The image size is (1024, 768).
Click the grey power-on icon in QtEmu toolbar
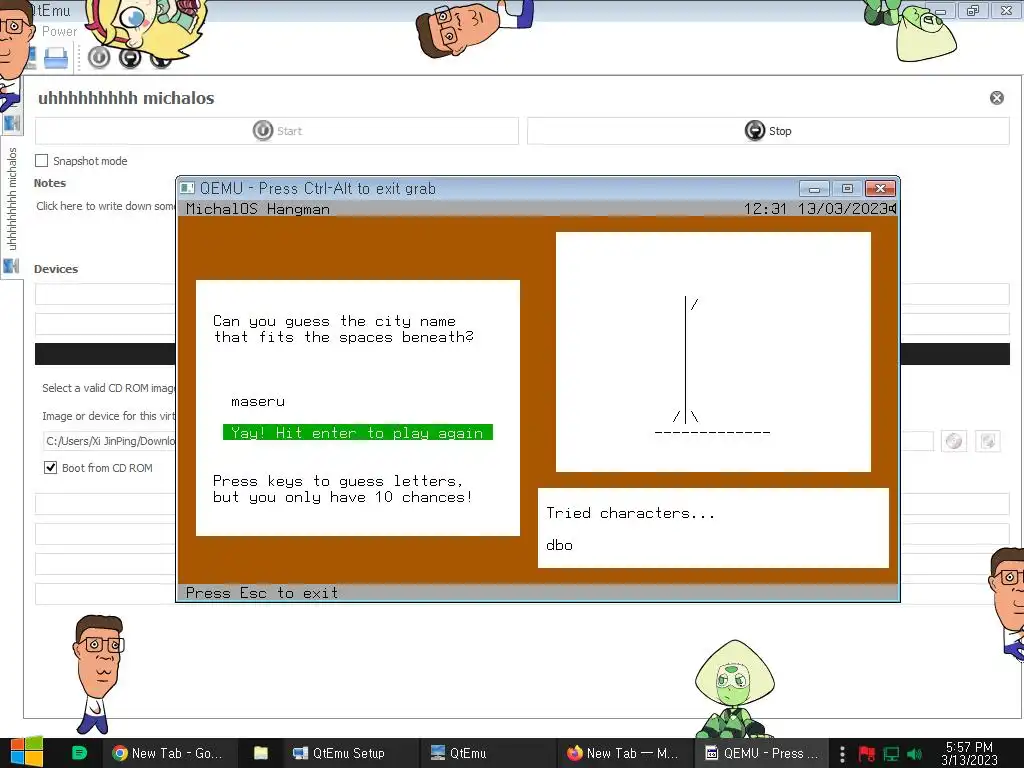[99, 57]
